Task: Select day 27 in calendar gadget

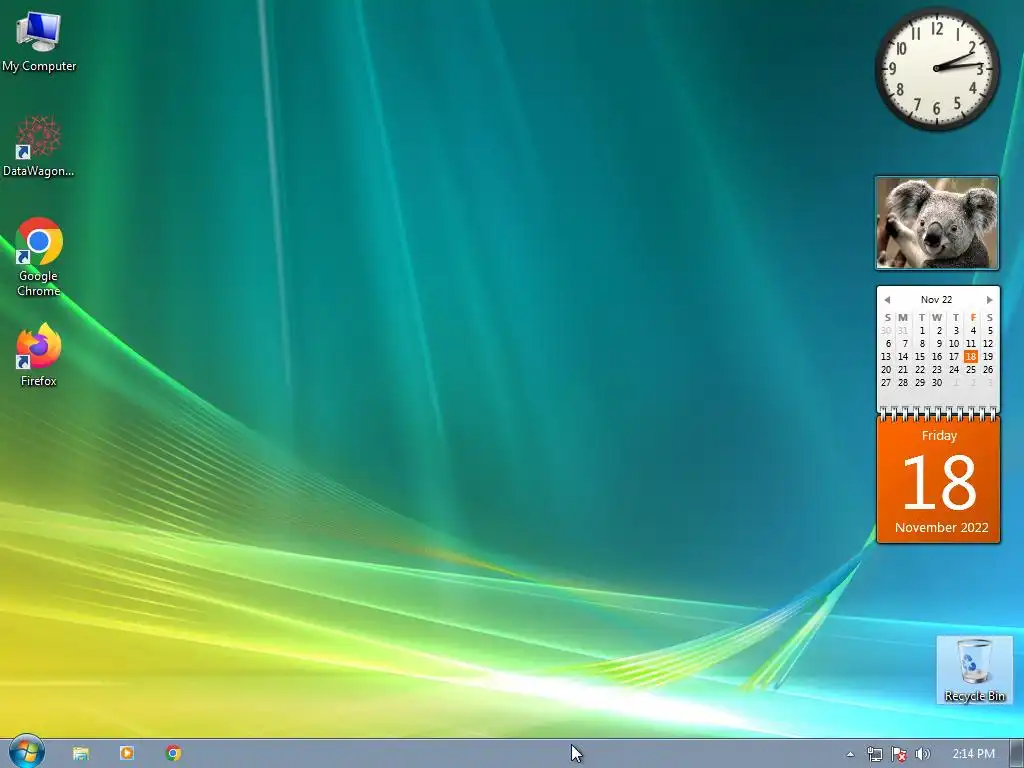Action: (x=886, y=383)
